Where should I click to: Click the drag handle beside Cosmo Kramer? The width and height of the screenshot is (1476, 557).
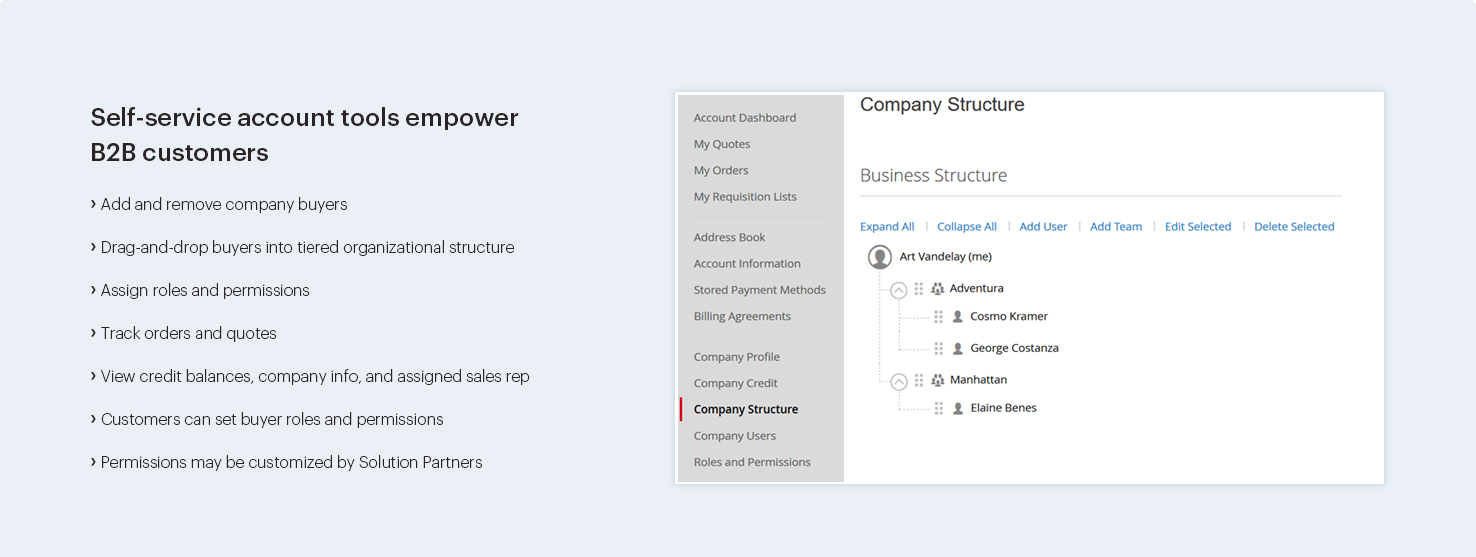[x=938, y=317]
